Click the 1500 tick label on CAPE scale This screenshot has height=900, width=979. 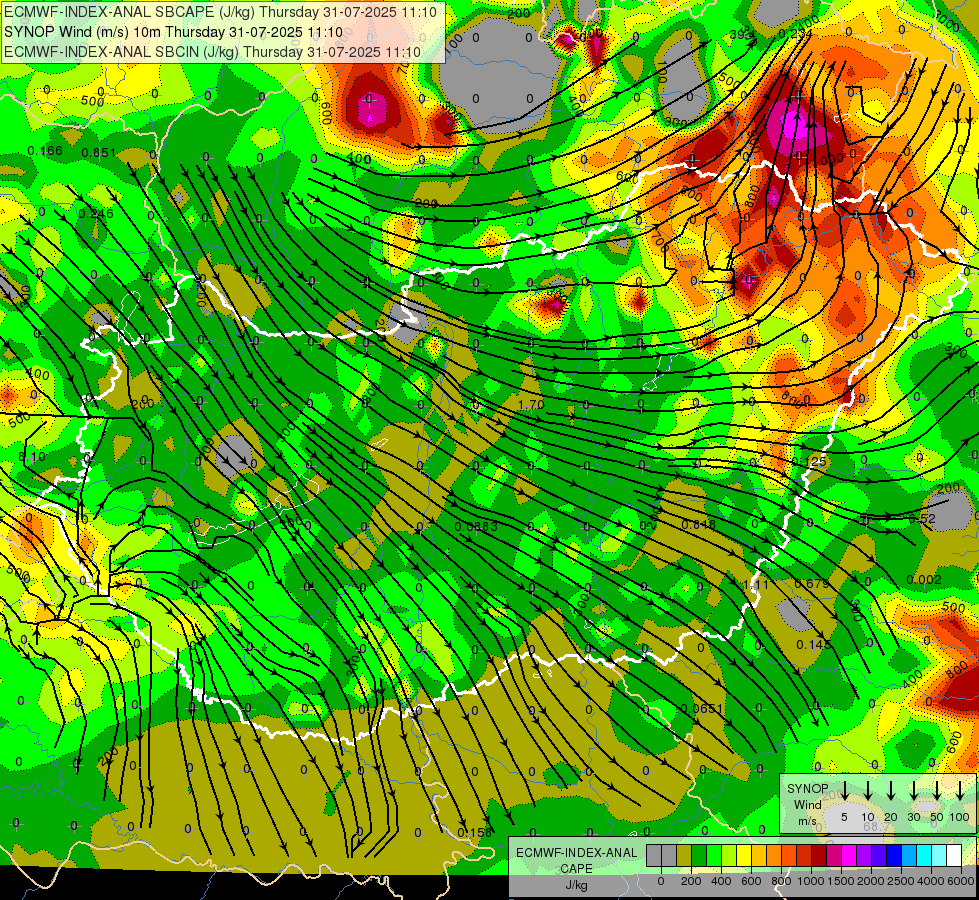841,881
